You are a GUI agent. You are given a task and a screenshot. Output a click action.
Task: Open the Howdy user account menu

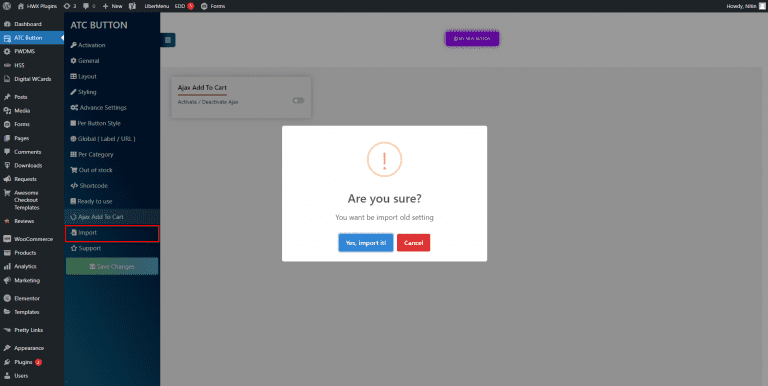coord(745,6)
